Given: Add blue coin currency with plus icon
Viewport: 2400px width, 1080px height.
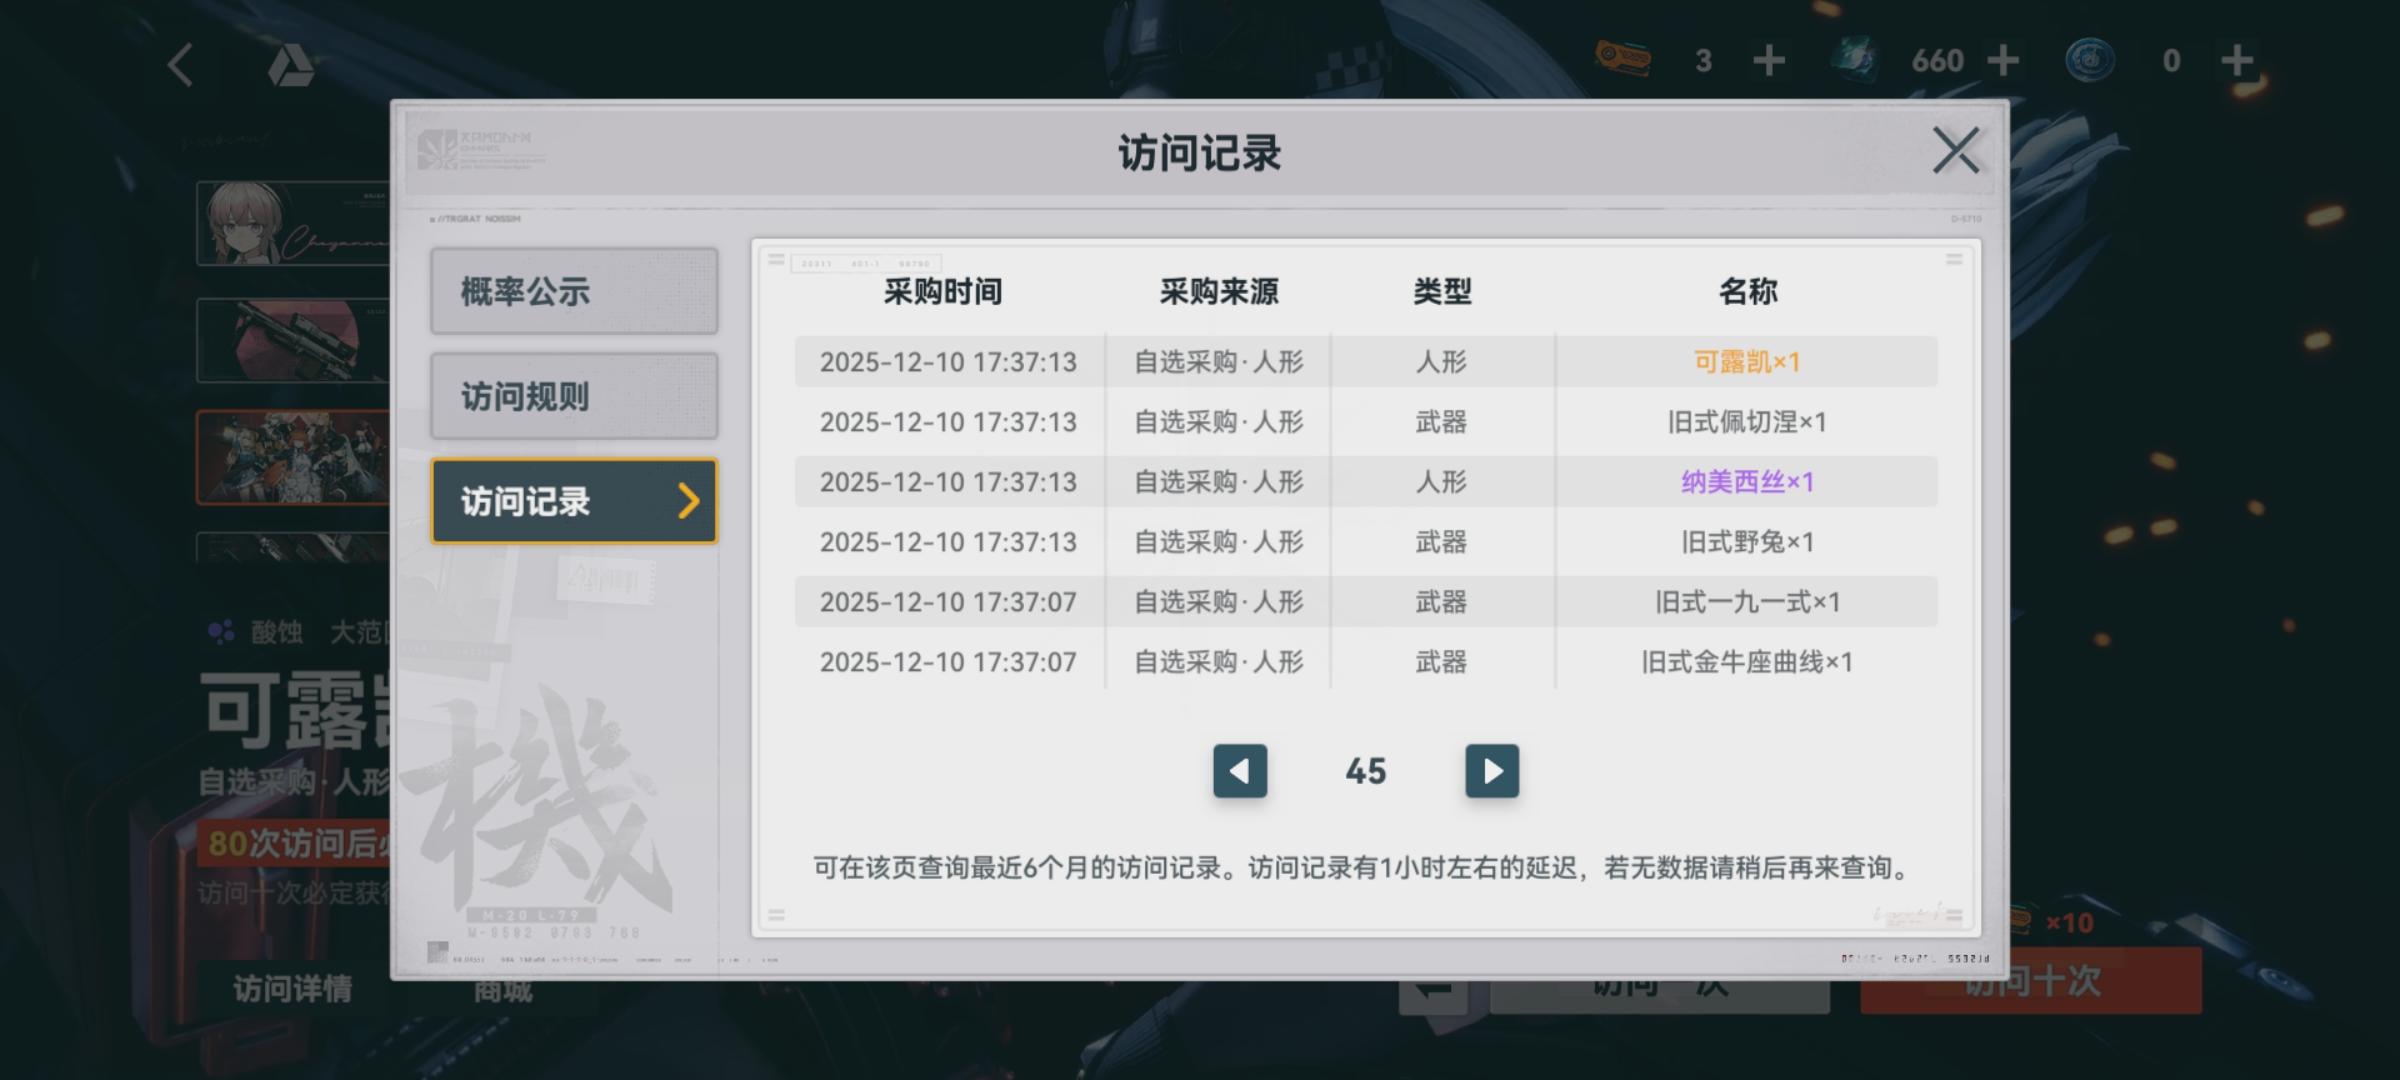Looking at the screenshot, I should click(2237, 61).
